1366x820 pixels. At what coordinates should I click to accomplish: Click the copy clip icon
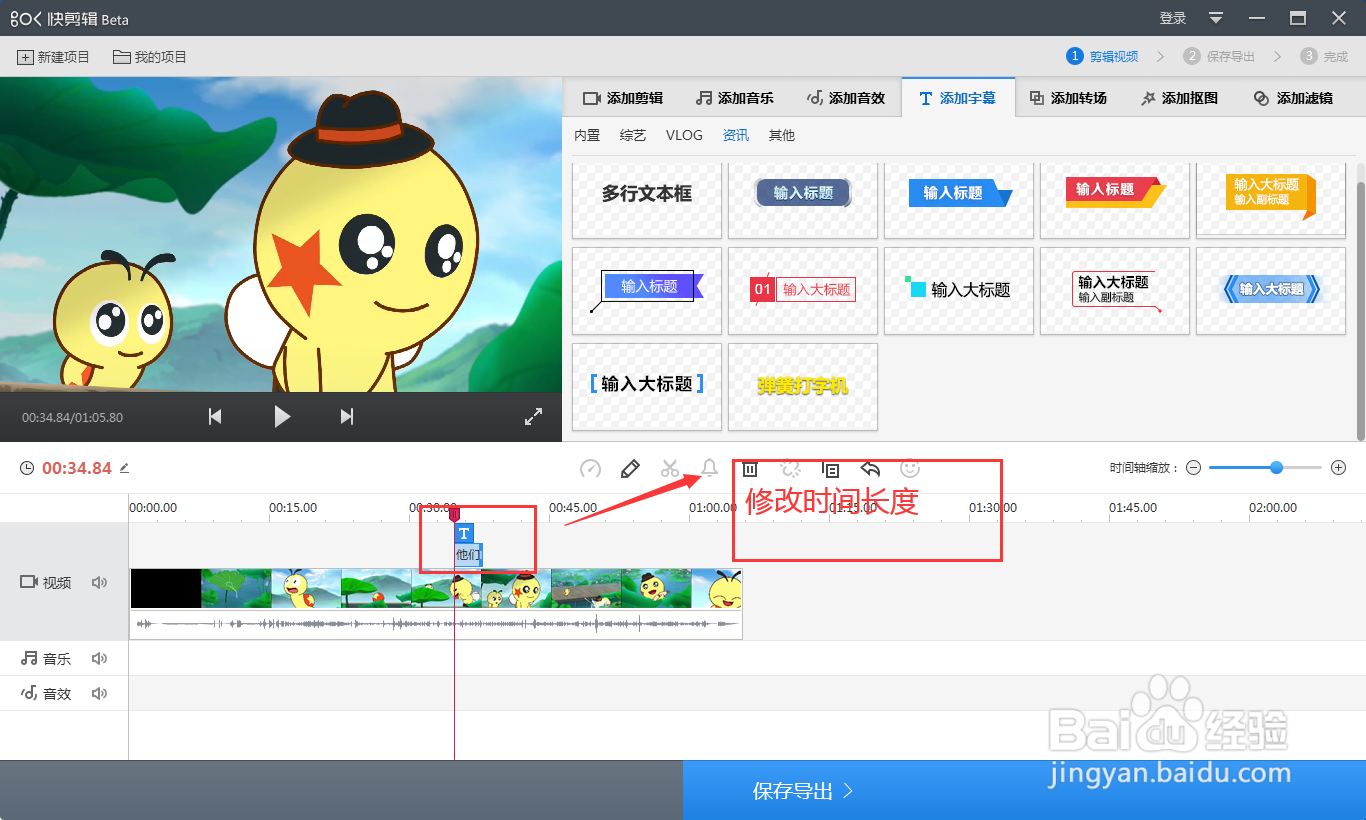tap(830, 468)
